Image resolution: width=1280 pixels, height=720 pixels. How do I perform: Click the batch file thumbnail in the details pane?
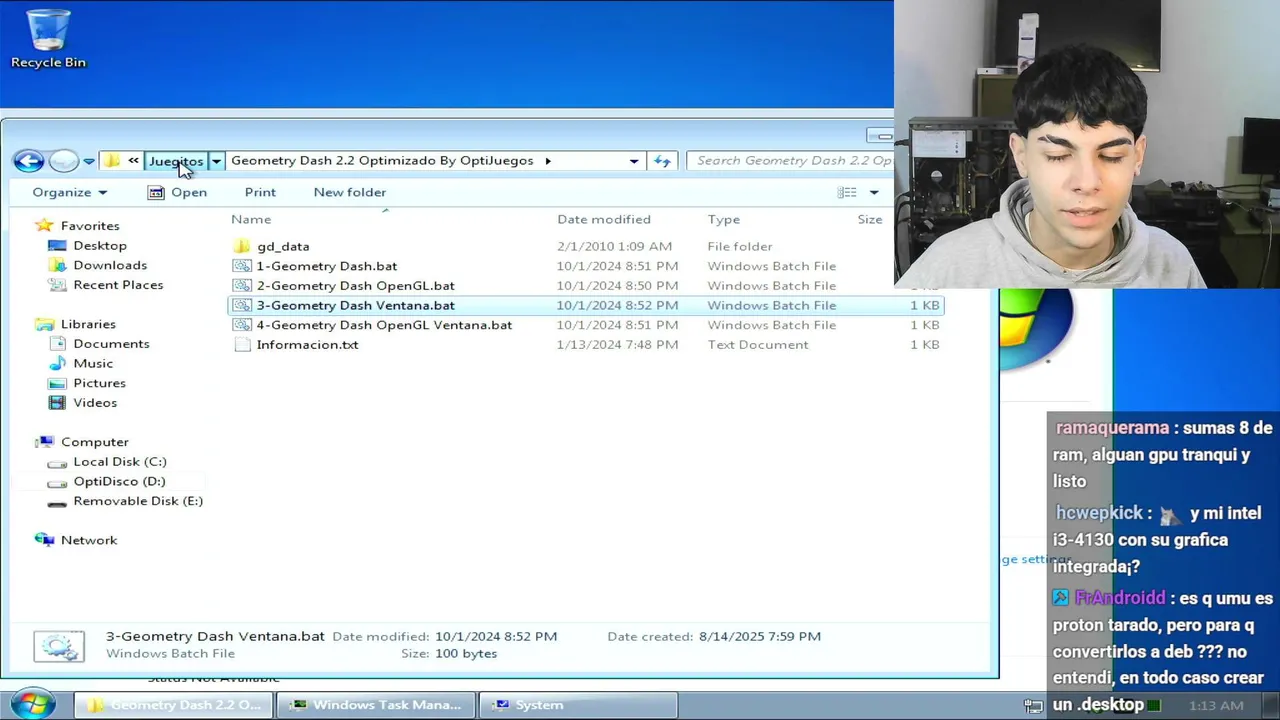click(x=59, y=646)
